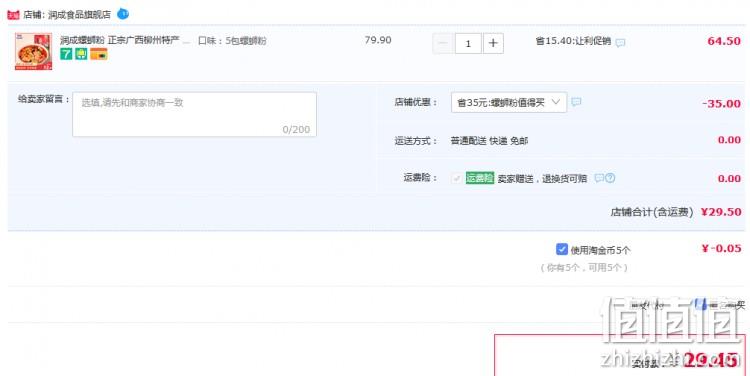Show promotion details icon beside 省15.40:让利促销
Image resolution: width=750 pixels, height=376 pixels.
click(620, 43)
